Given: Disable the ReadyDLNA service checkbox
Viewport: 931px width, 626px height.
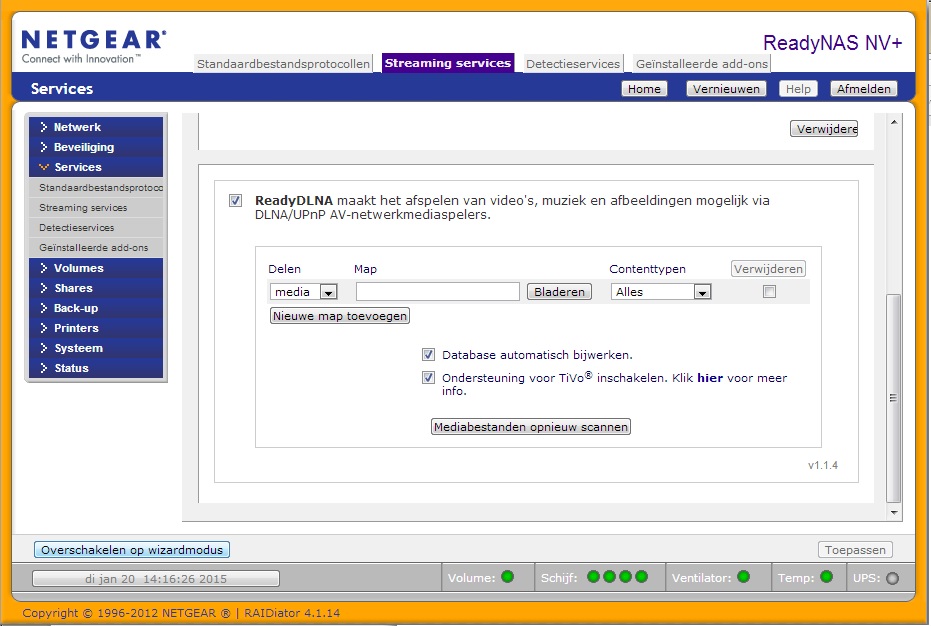Looking at the screenshot, I should [x=235, y=200].
